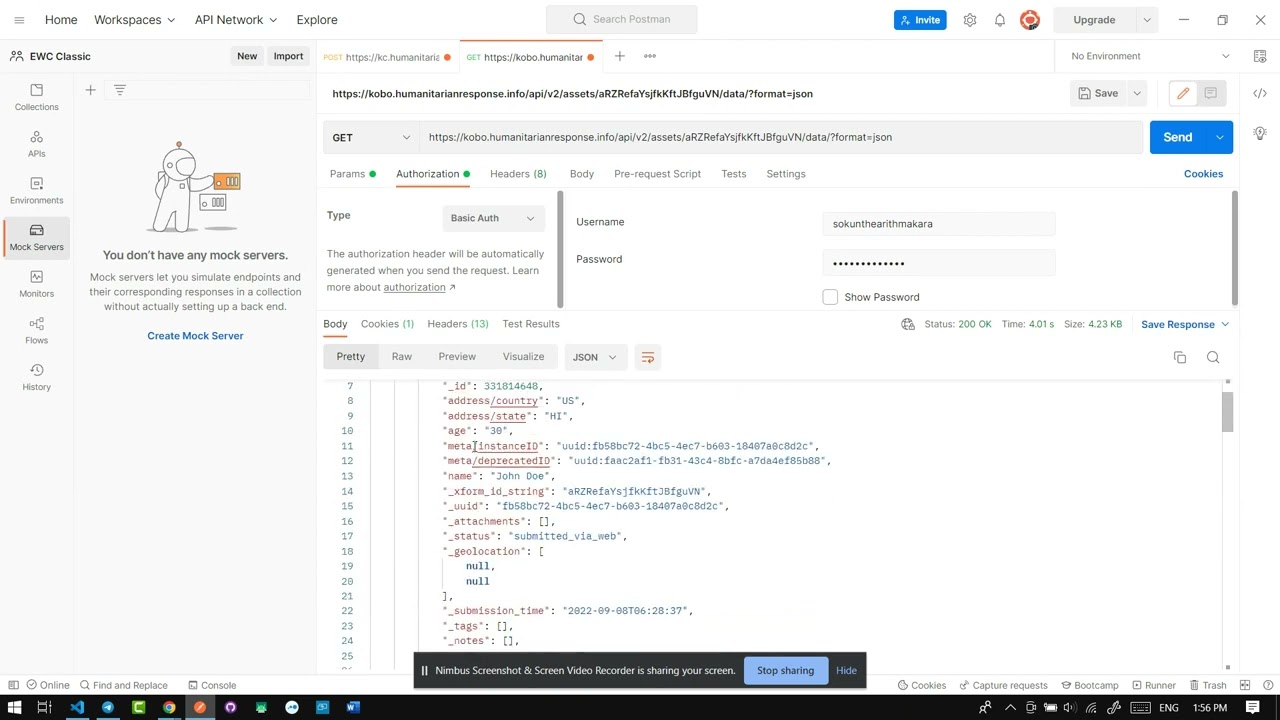Open the Test Results tab
This screenshot has width=1280, height=720.
coord(531,324)
